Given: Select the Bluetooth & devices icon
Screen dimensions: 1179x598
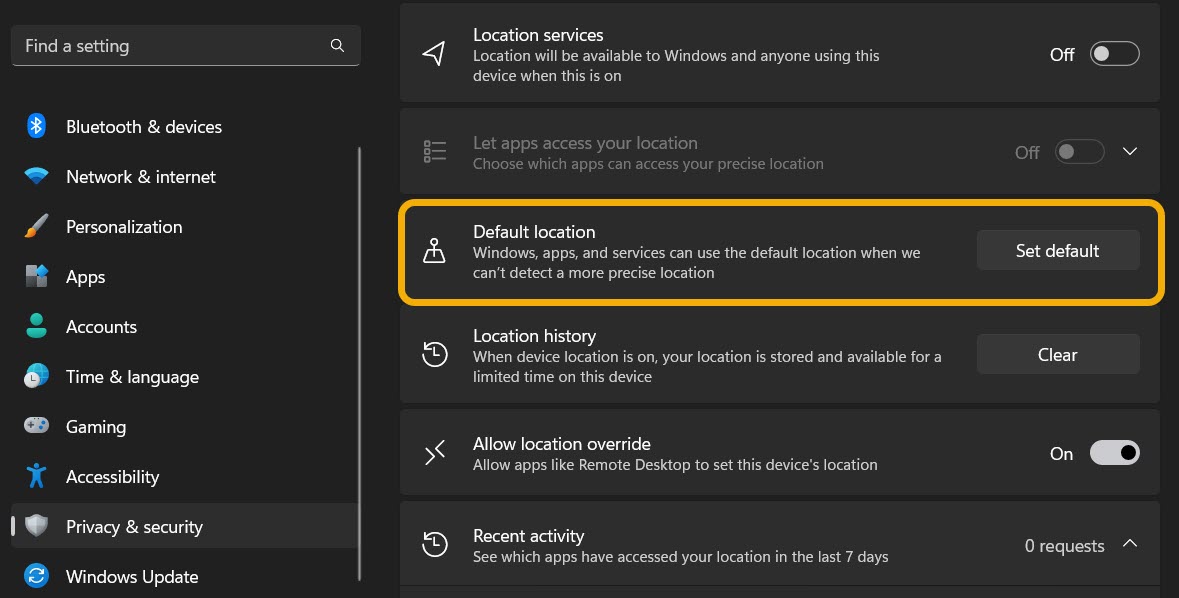Looking at the screenshot, I should (x=37, y=126).
